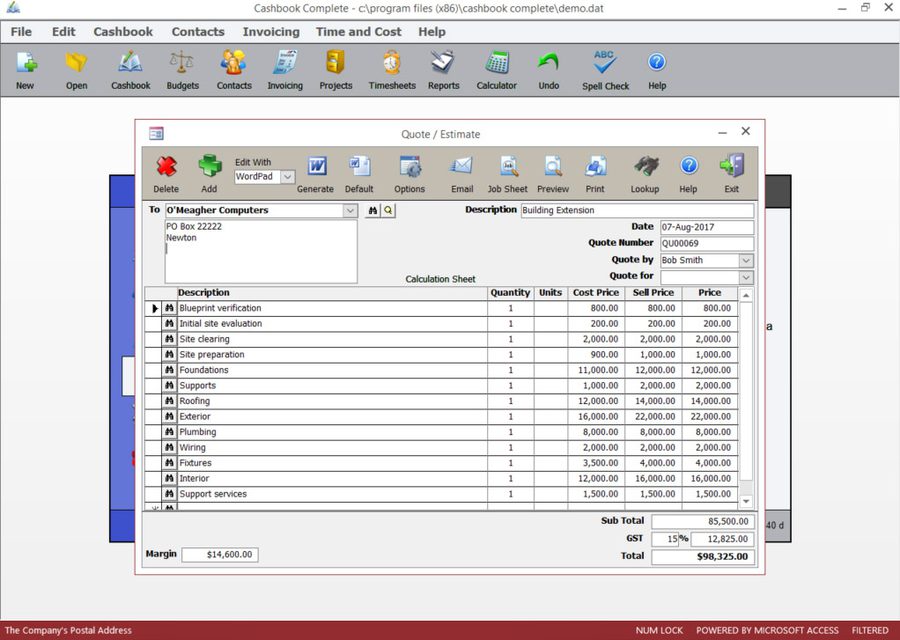Click the address box with PO Box 22222
This screenshot has width=900, height=640.
tap(261, 251)
